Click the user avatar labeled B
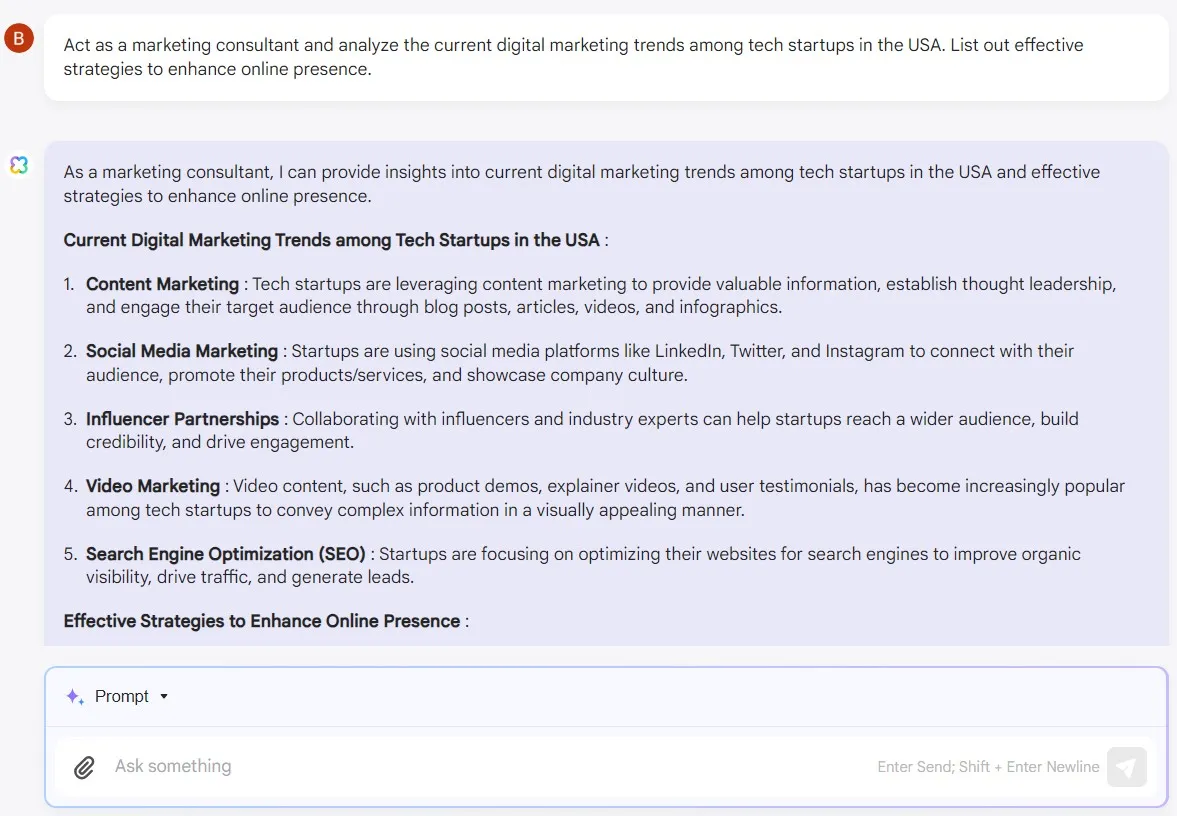Screen dimensions: 1177x816 tap(19, 39)
